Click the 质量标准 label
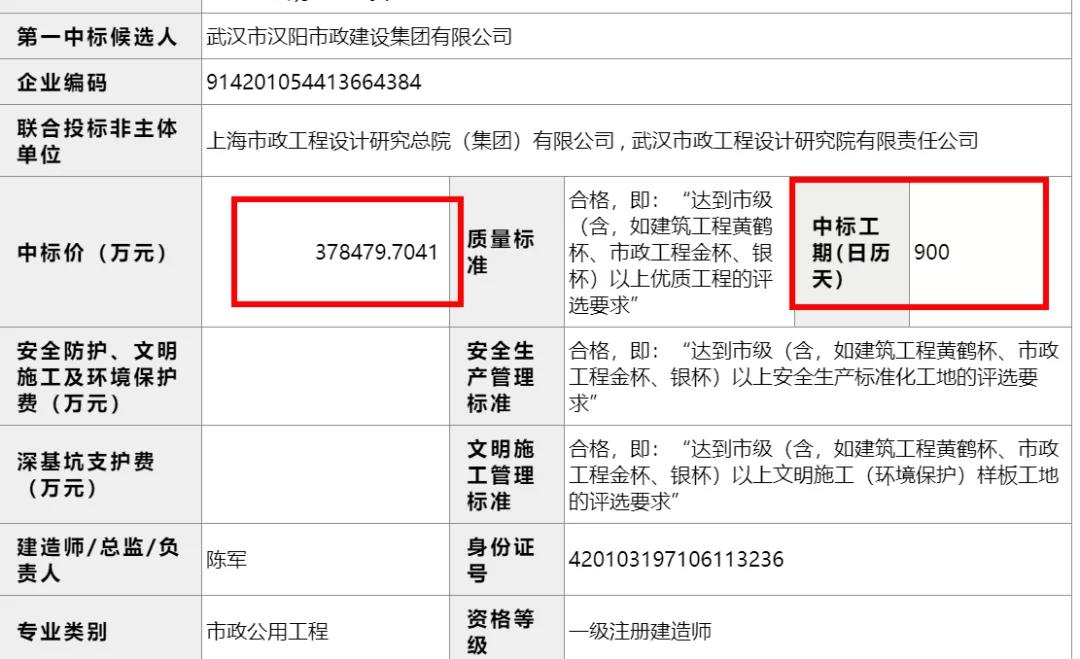Image resolution: width=1080 pixels, height=659 pixels. [x=501, y=253]
